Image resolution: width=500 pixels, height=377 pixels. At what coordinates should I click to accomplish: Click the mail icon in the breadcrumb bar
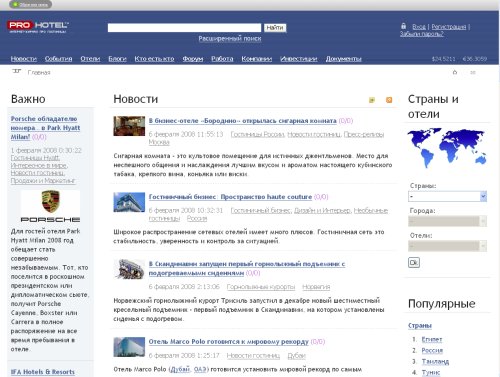coord(473,72)
